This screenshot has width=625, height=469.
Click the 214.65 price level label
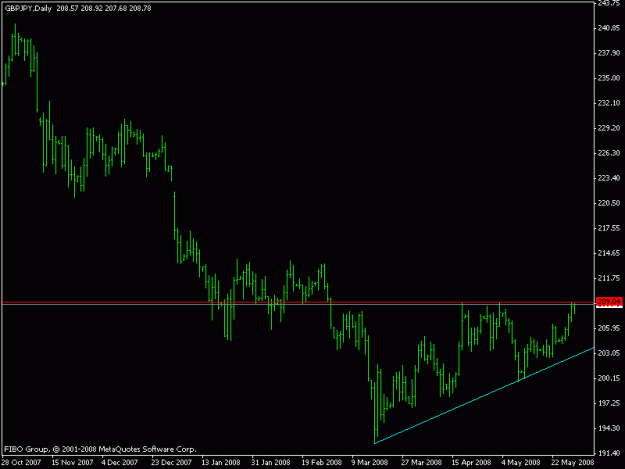[x=609, y=253]
